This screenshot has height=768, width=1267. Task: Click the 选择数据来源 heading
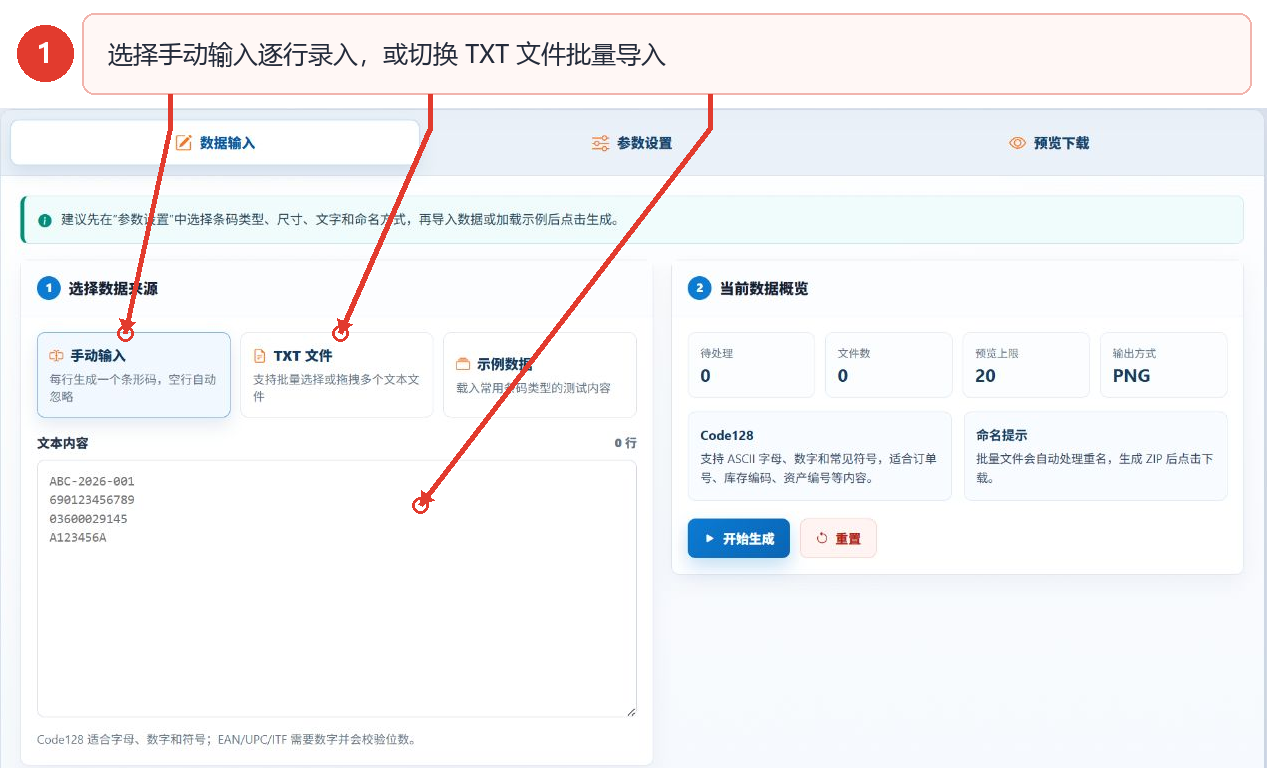click(113, 289)
